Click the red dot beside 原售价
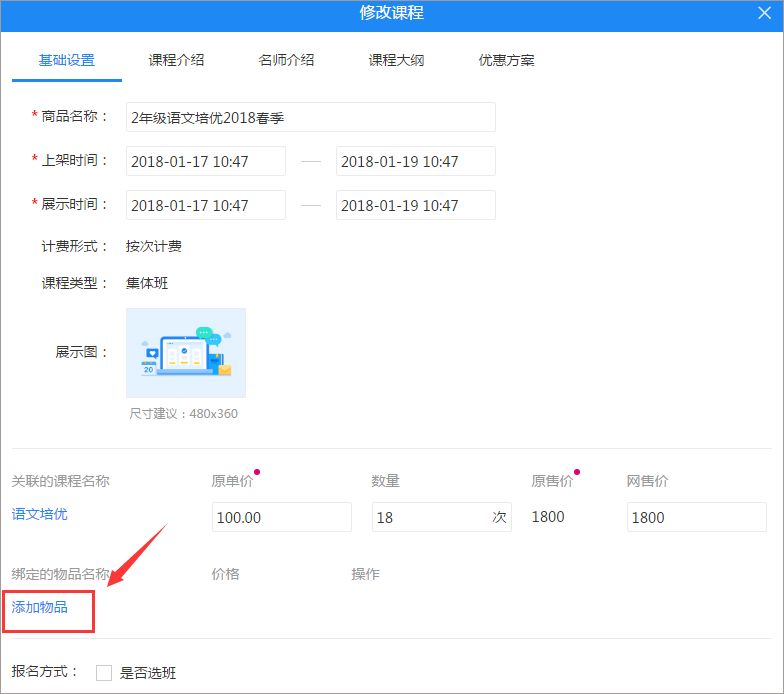Screen dimensions: 784x694 point(577,471)
